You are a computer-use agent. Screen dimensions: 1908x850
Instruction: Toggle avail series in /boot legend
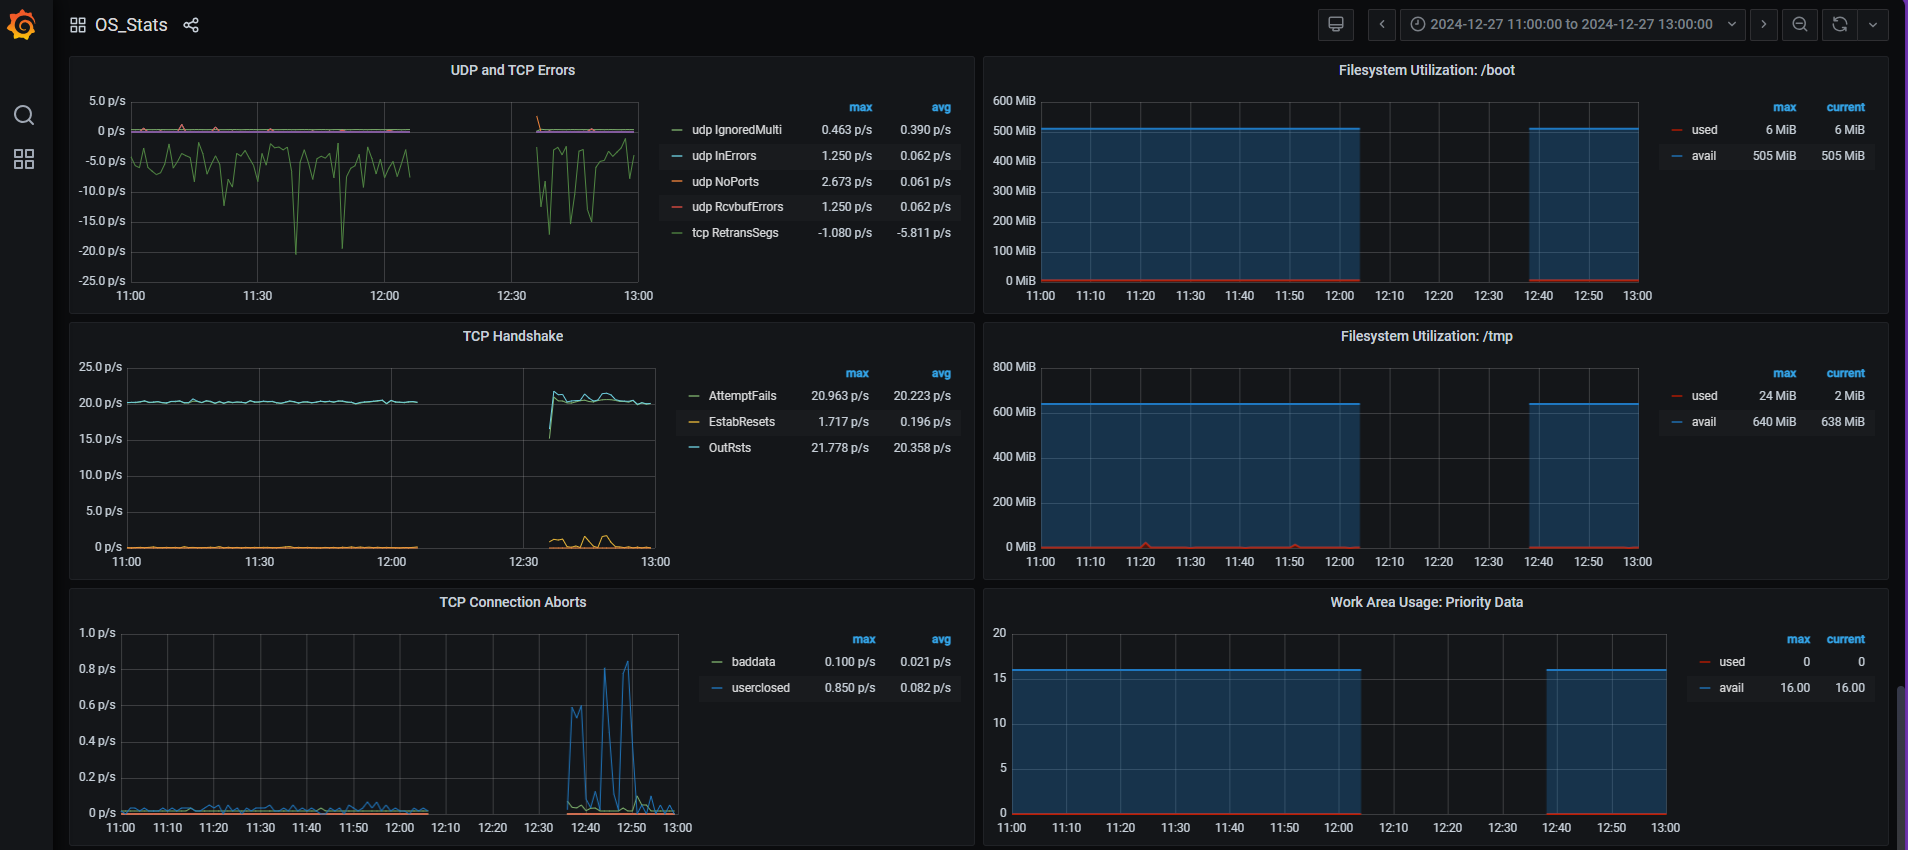coord(1704,156)
